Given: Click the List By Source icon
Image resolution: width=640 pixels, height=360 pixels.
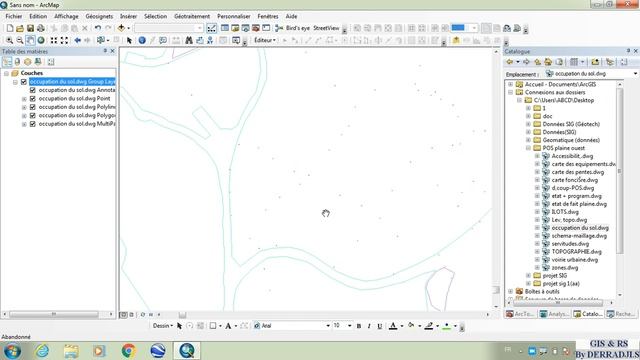Looking at the screenshot, I should click(17, 62).
